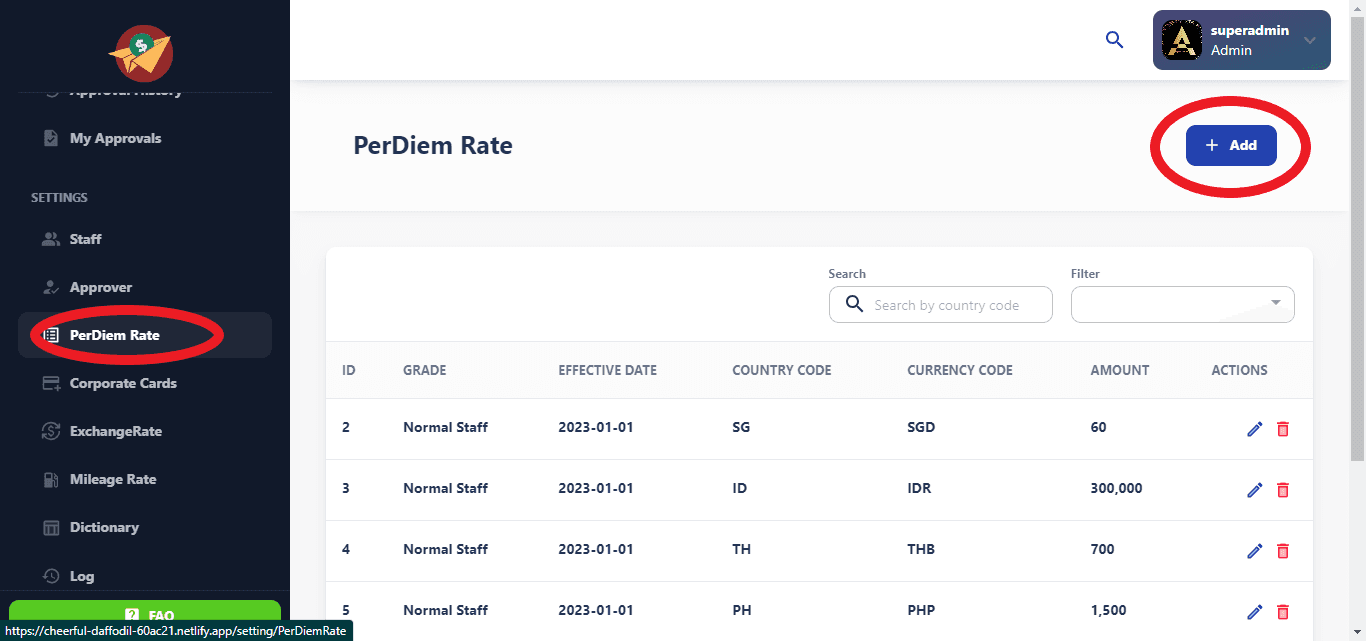Image resolution: width=1366 pixels, height=641 pixels.
Task: Open ExchangeRate settings
Action: coord(115,431)
